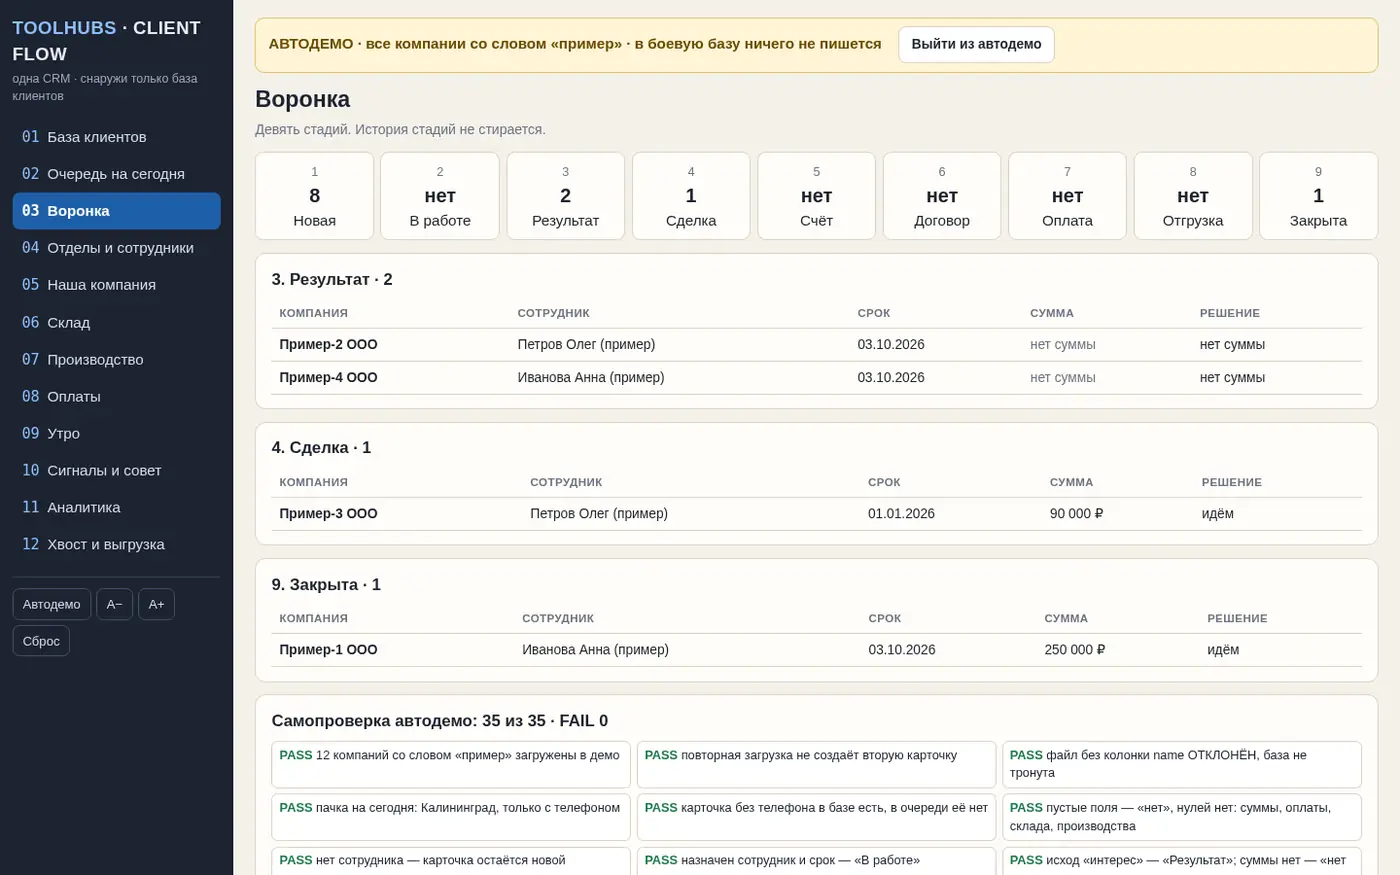This screenshot has width=1400, height=875.
Task: Click company Пример-3 ООО
Action: coord(328,513)
